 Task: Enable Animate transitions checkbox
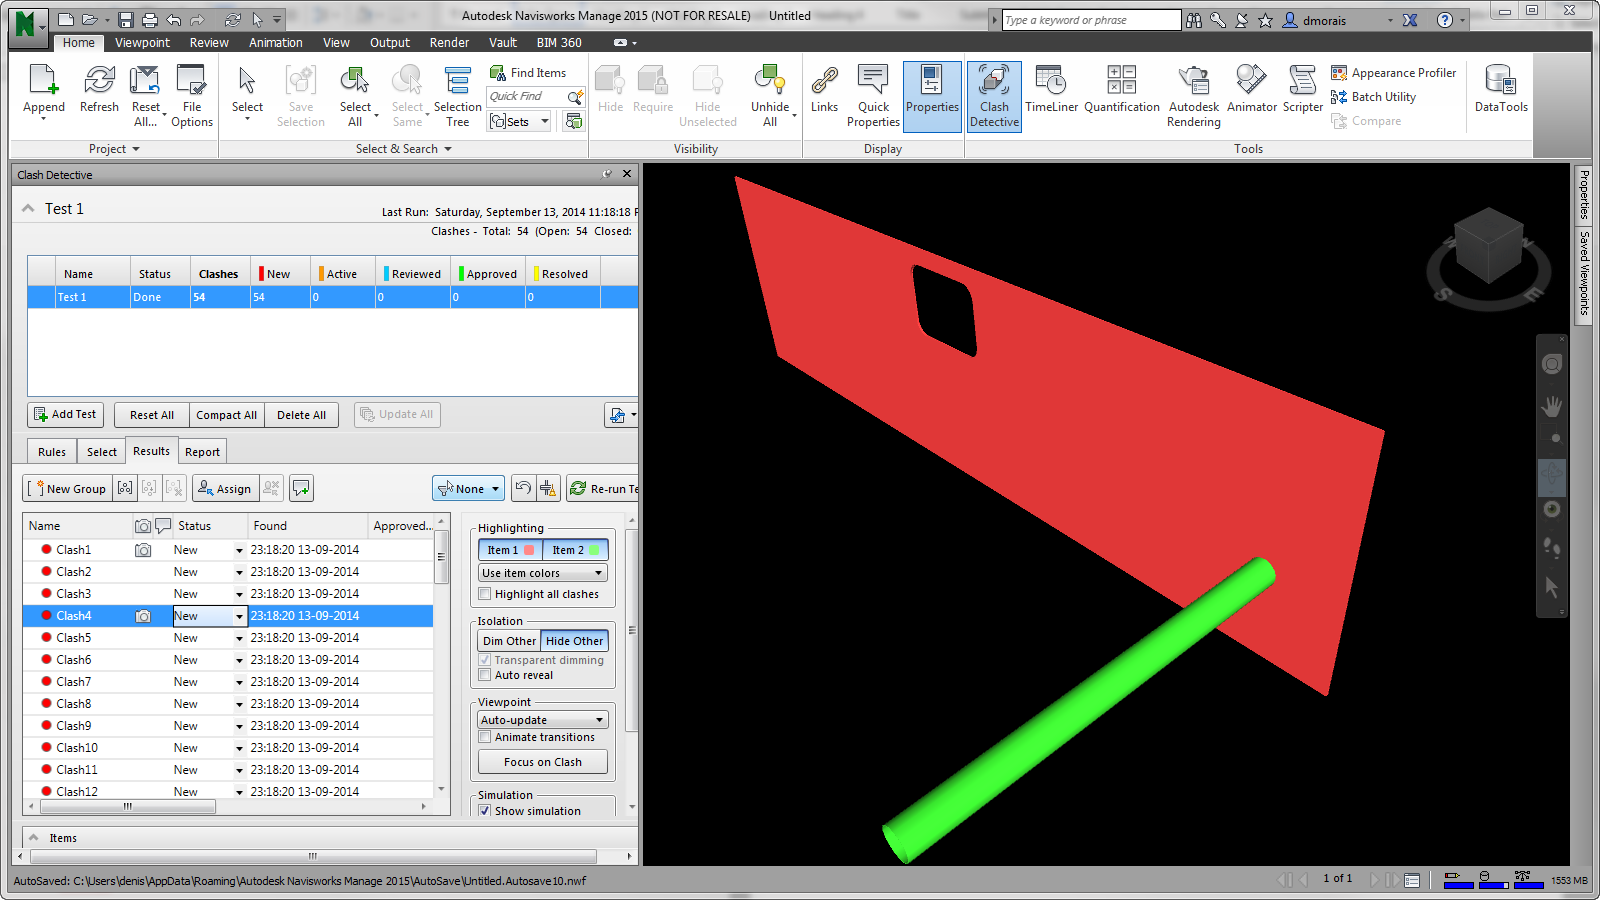tap(485, 737)
